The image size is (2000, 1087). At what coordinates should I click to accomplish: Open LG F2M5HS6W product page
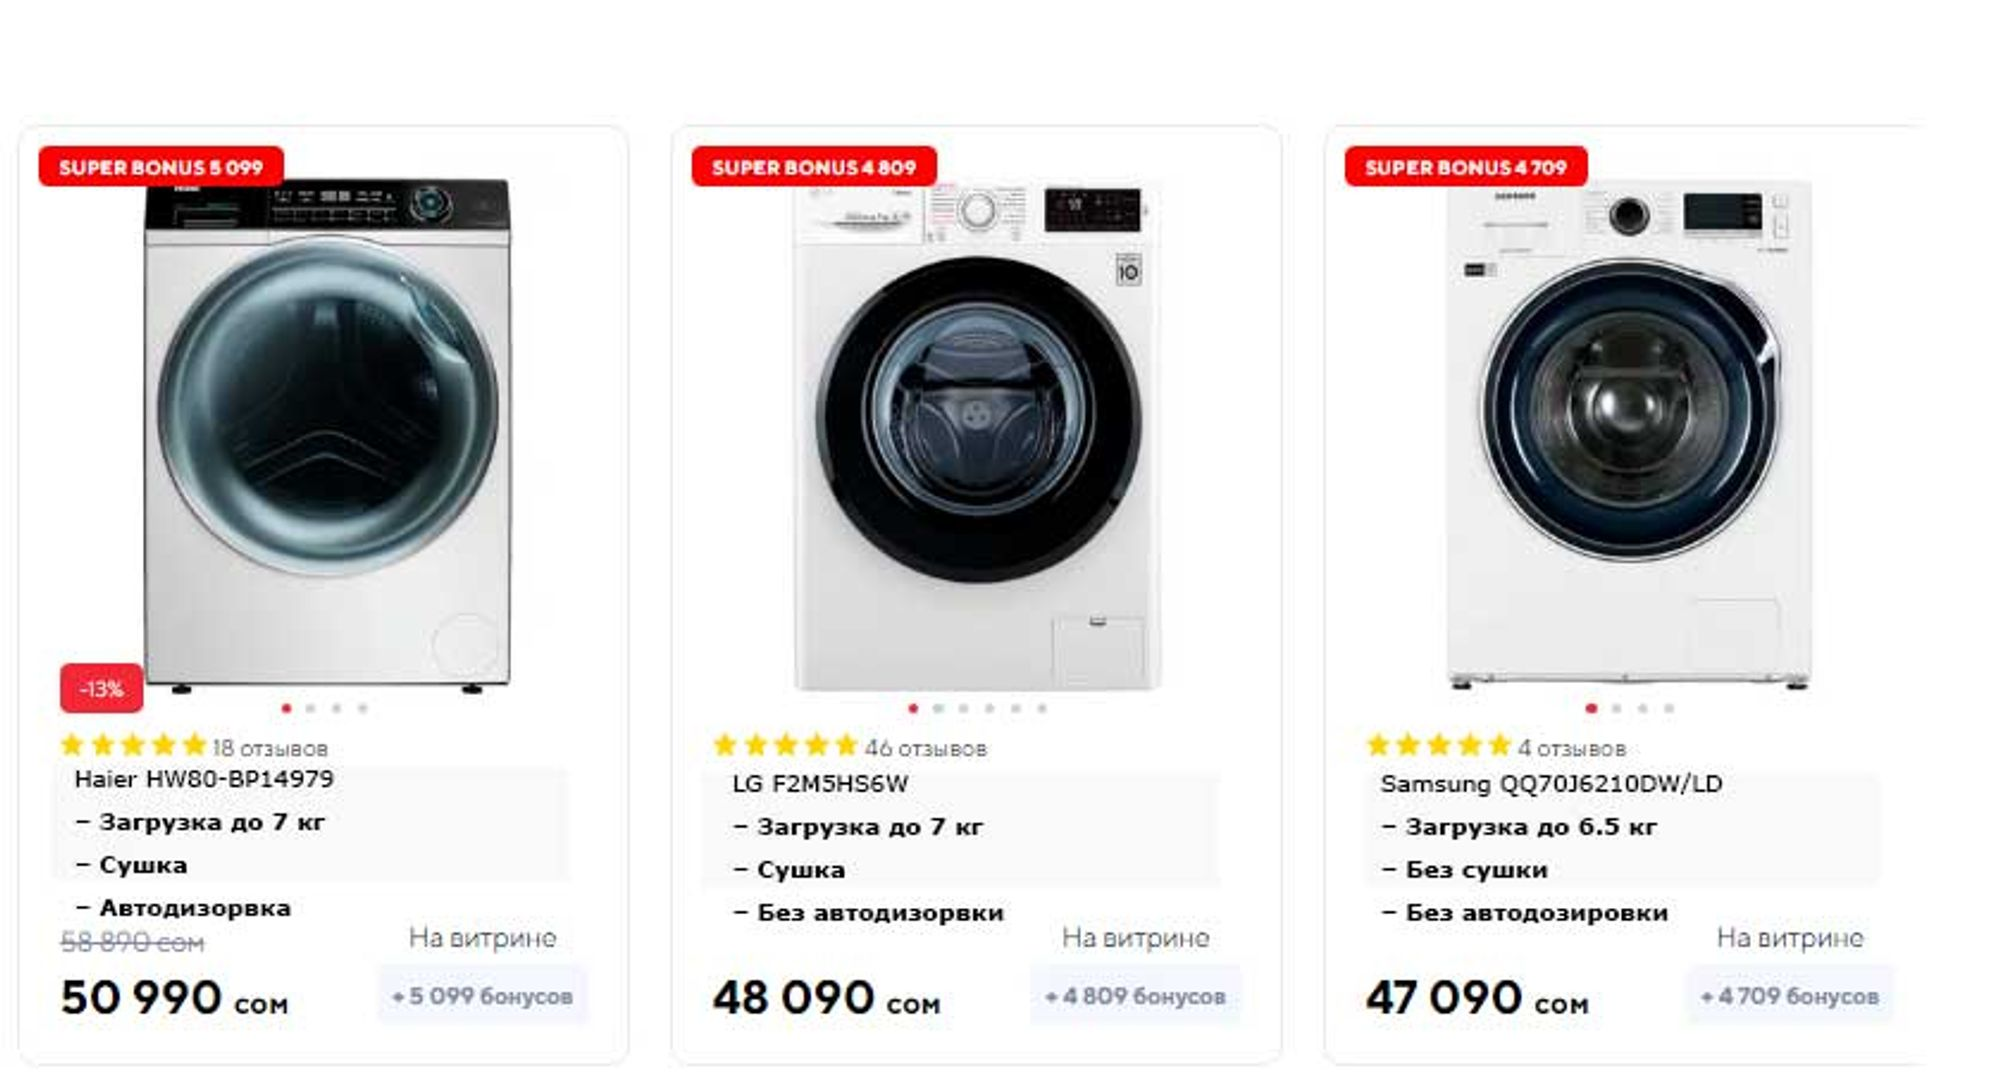(x=820, y=784)
